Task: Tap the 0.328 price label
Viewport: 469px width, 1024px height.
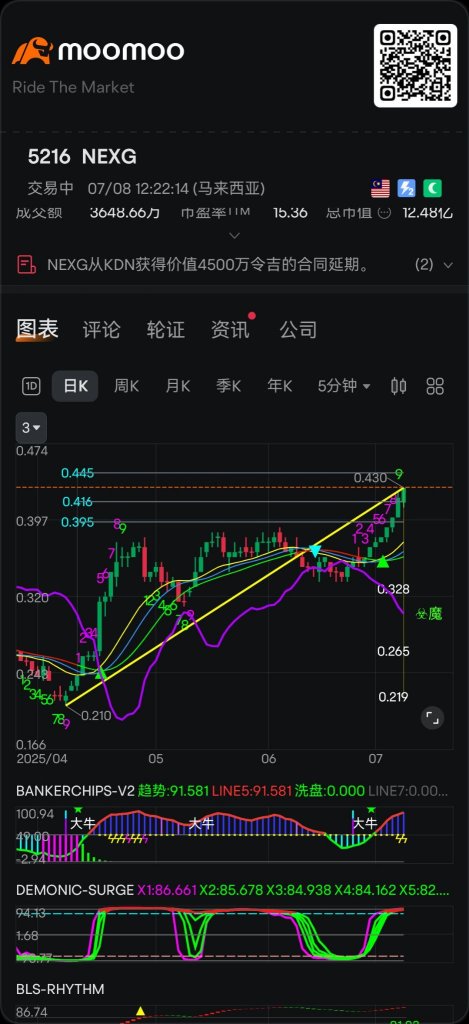Action: 393,589
